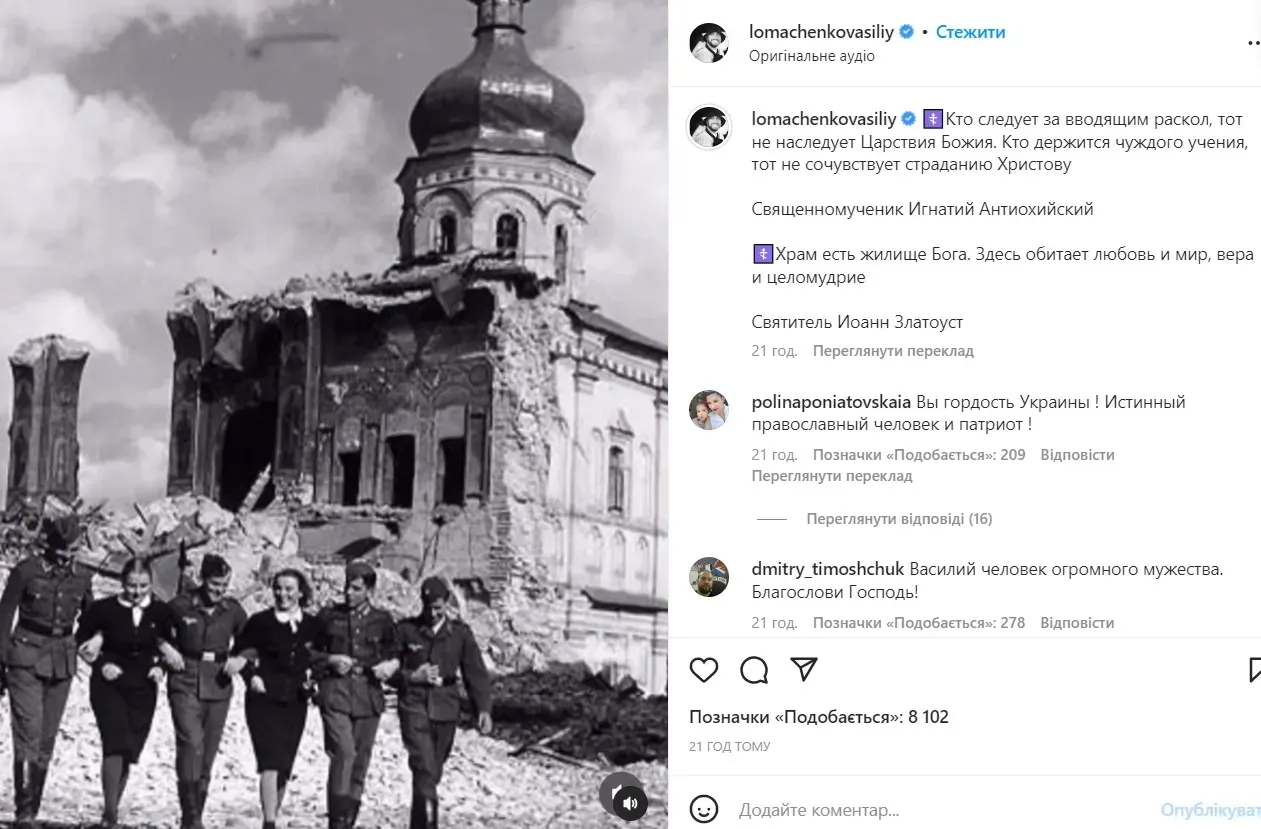
Task: Expand replies with Переглянути відповіді (16)
Action: (x=899, y=519)
